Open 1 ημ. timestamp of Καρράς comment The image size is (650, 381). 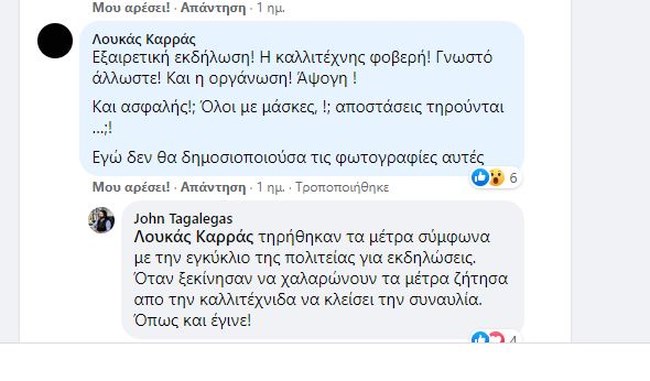[271, 187]
